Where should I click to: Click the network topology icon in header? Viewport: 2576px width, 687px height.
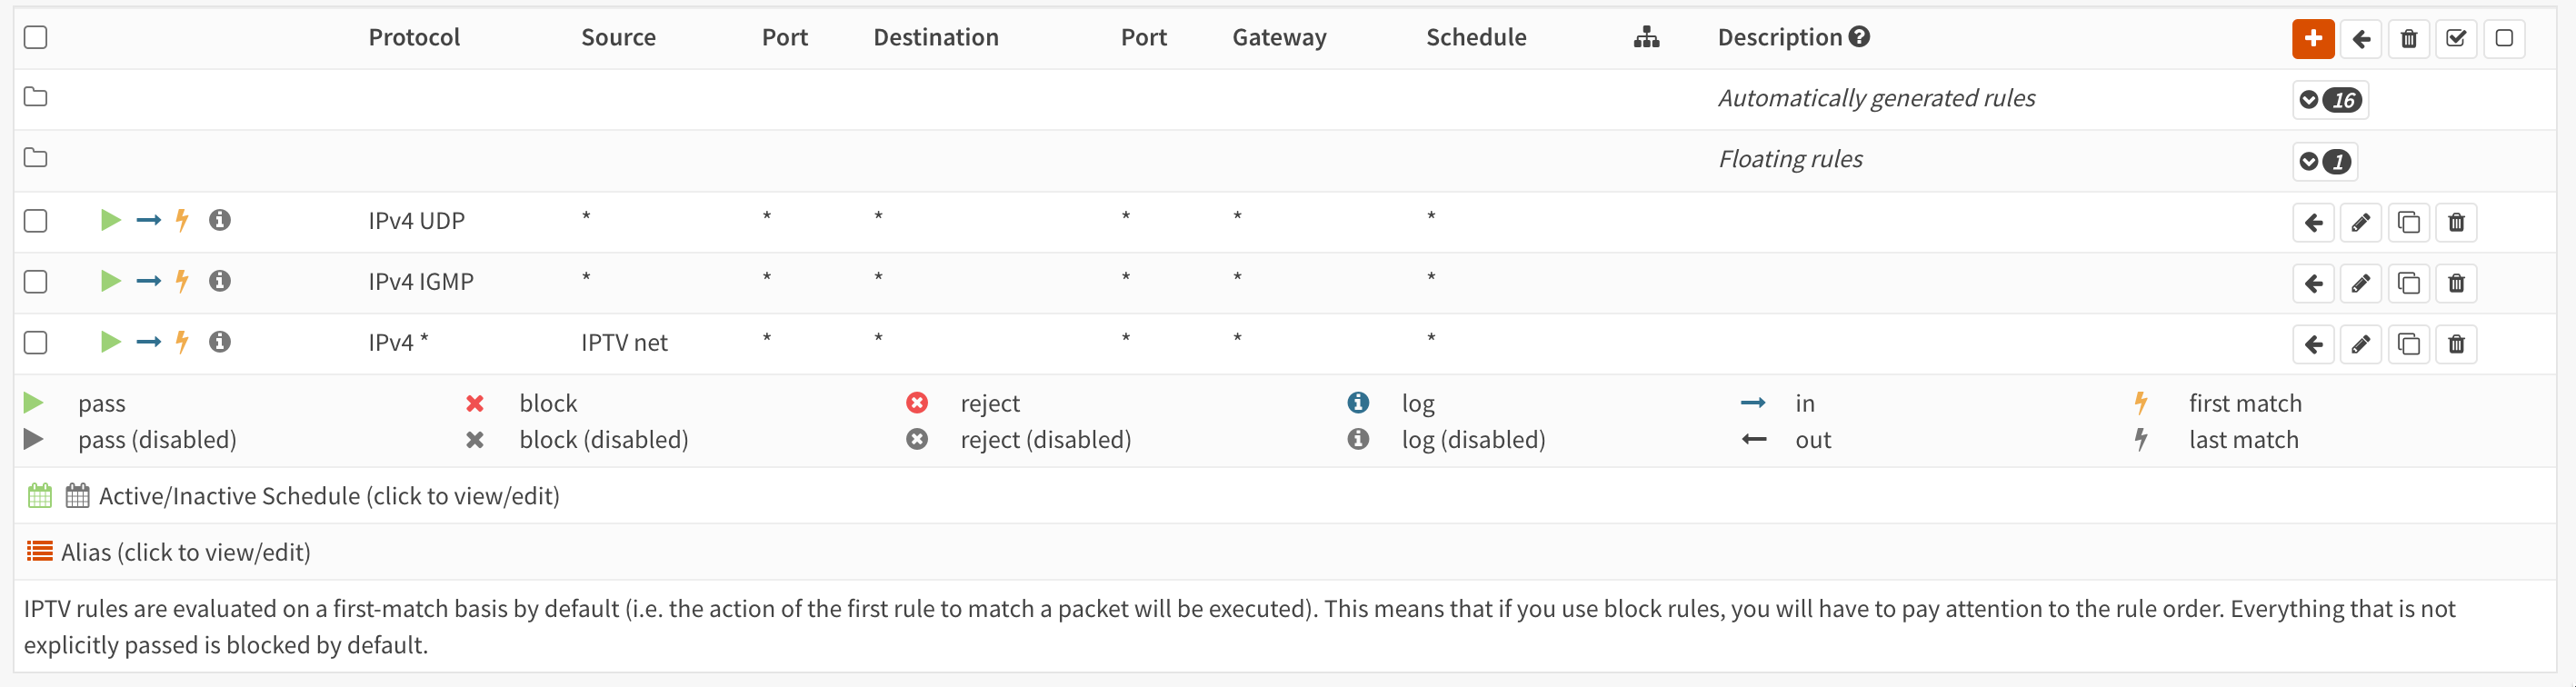tap(1646, 38)
